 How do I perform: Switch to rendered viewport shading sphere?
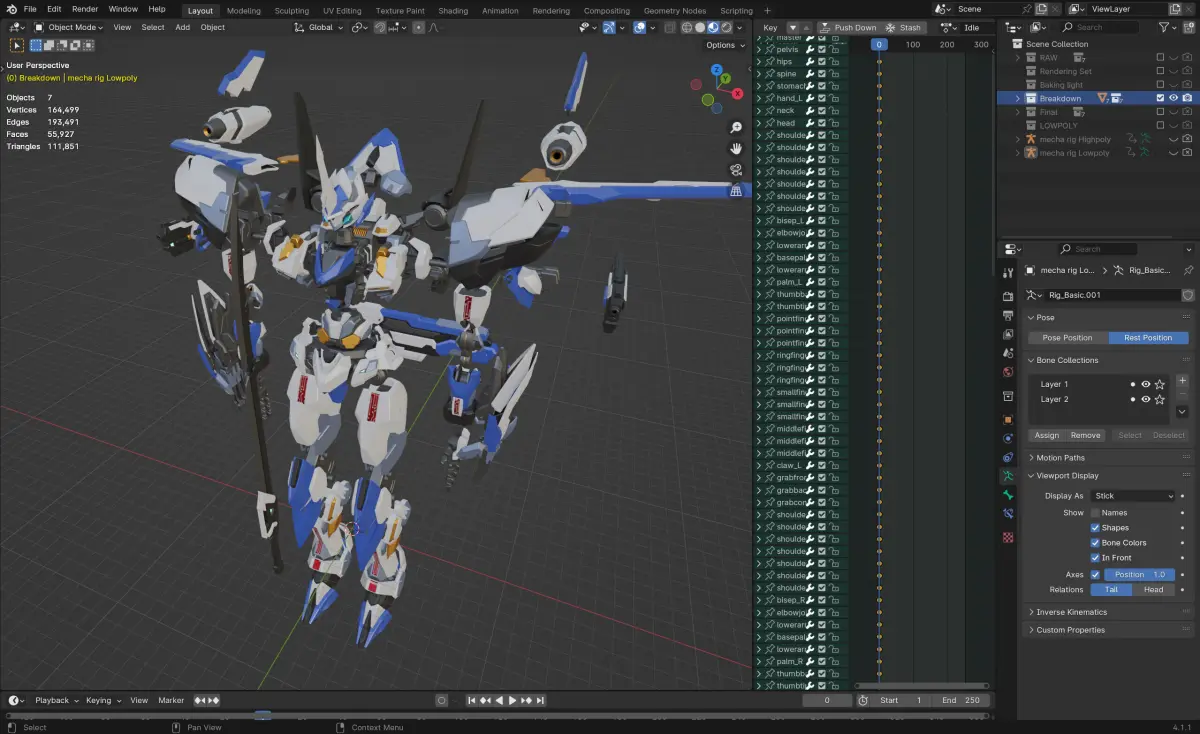pos(726,28)
